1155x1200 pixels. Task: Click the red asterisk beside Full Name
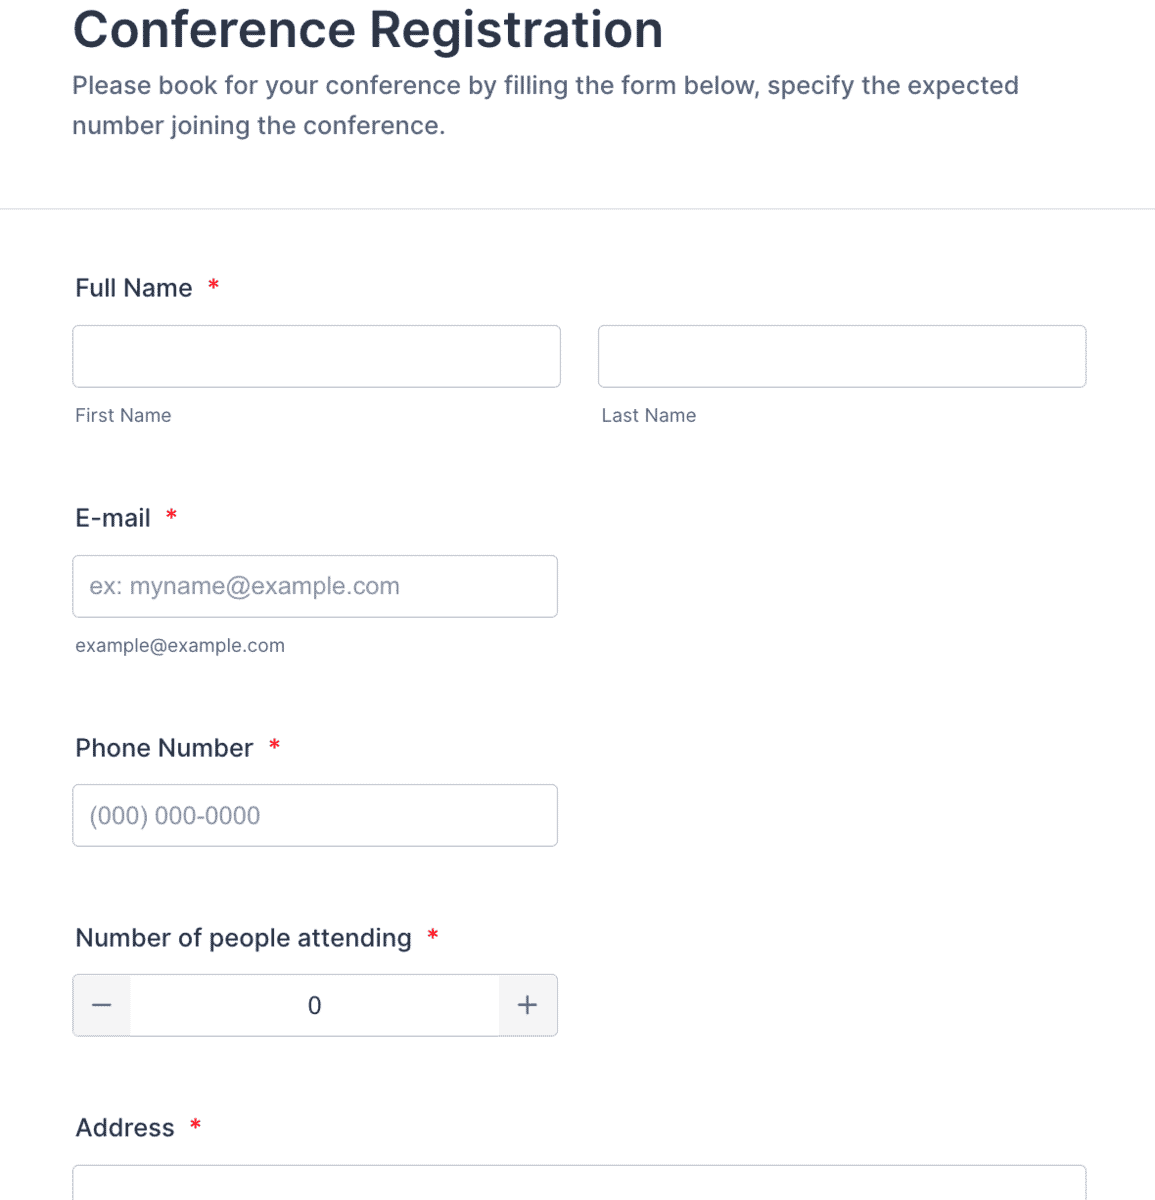point(213,287)
